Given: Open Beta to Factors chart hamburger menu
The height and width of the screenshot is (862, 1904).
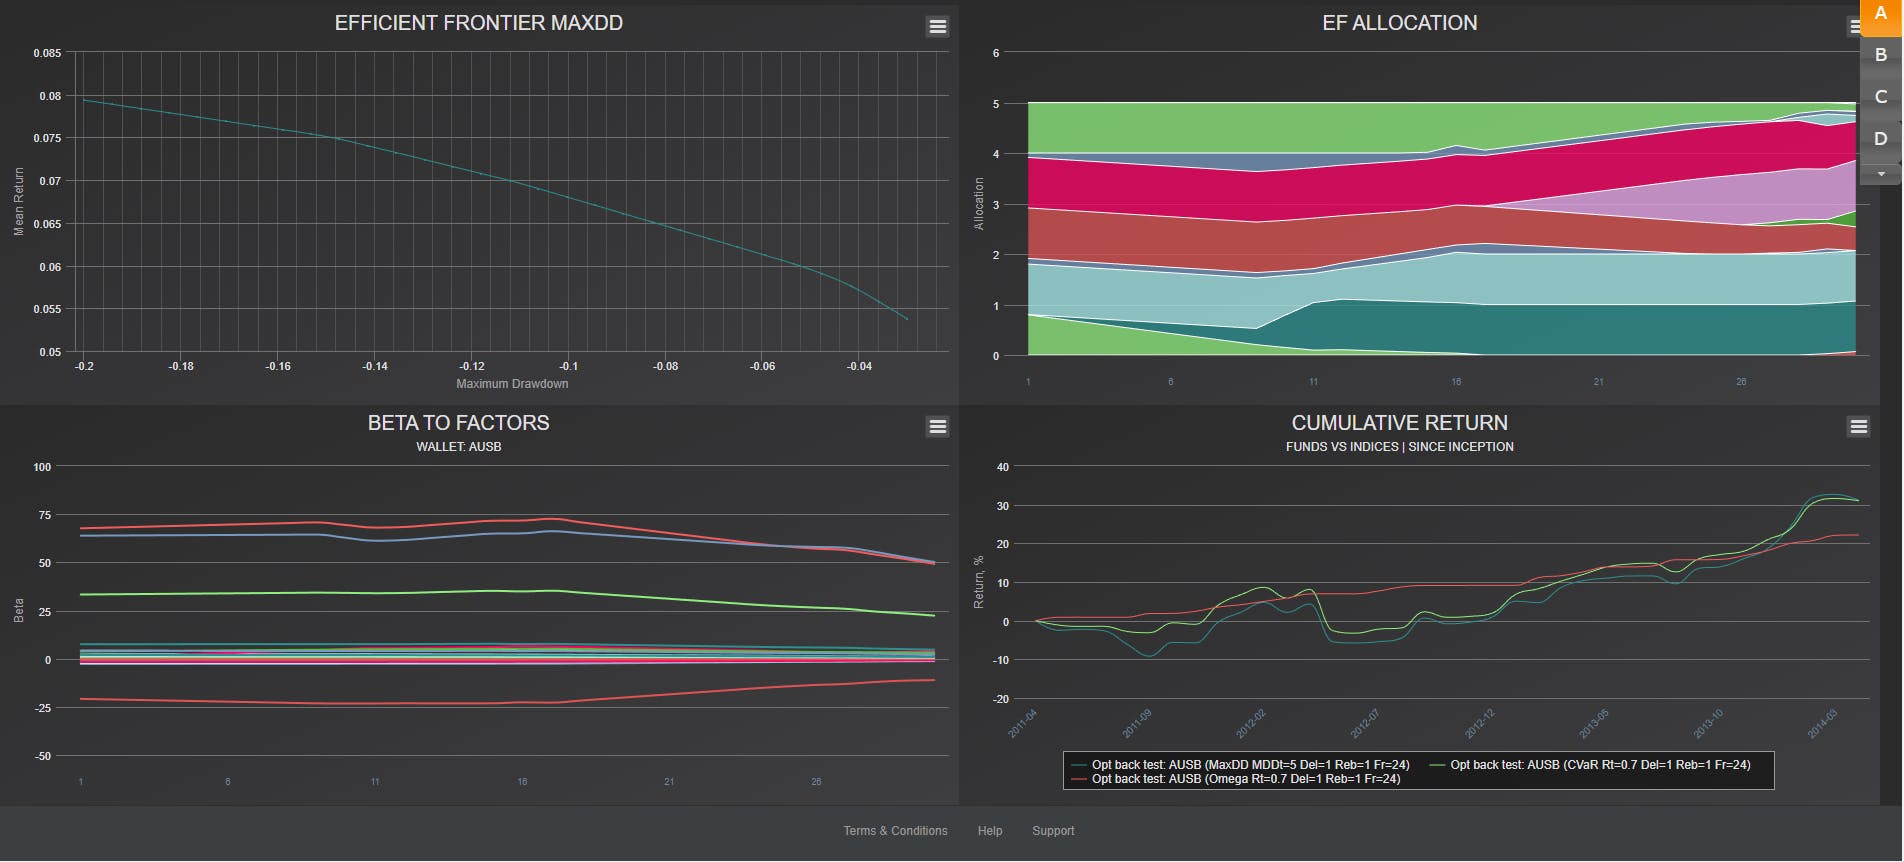Looking at the screenshot, I should click(x=937, y=427).
